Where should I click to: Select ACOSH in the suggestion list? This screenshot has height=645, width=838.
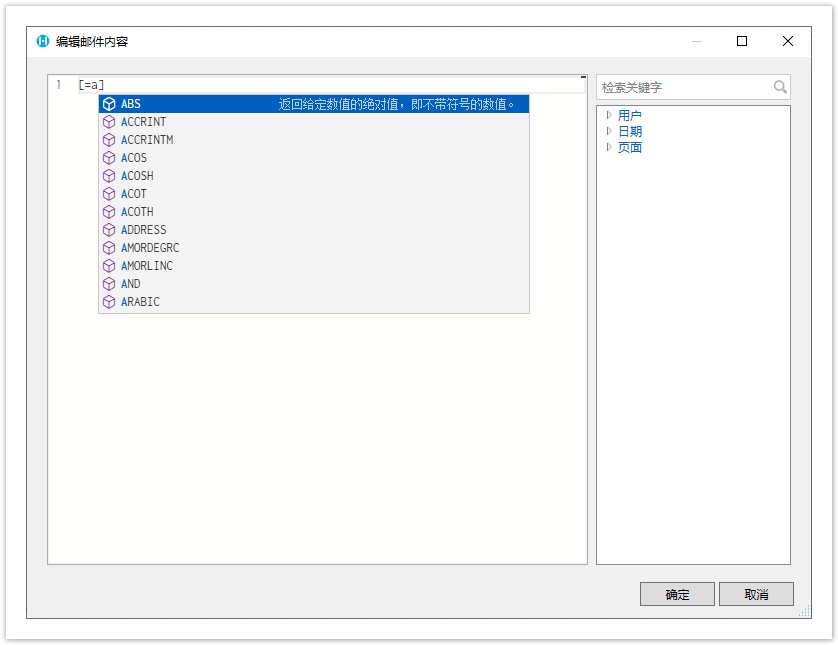(314, 176)
